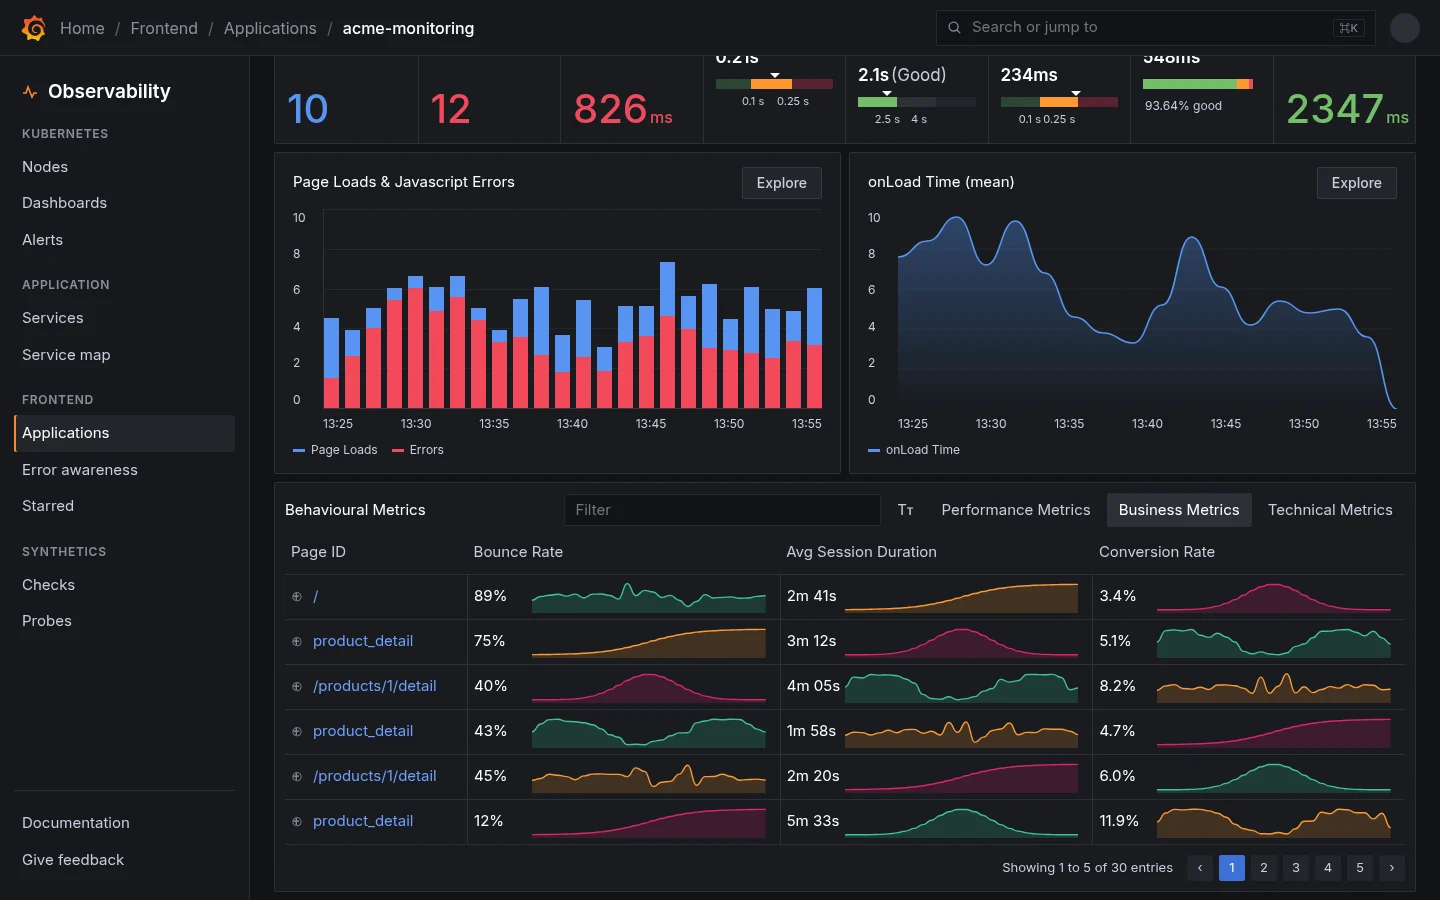Click the 2347 ms stat value
The image size is (1440, 900).
tap(1347, 109)
